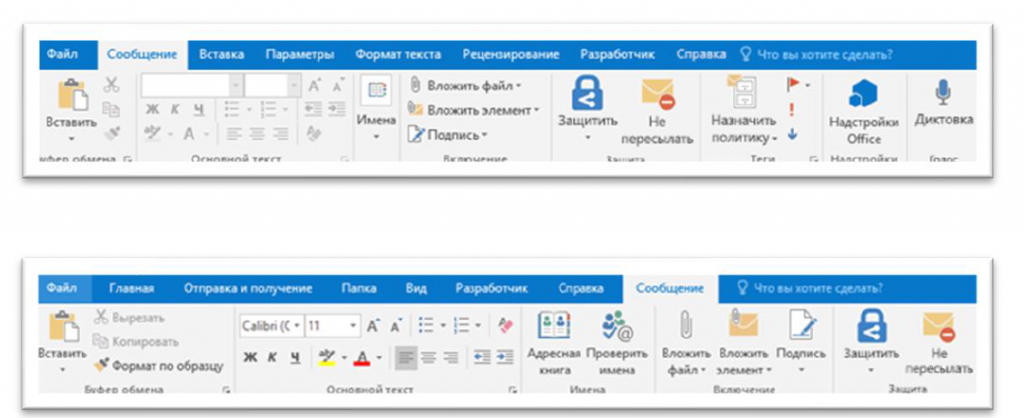Open the Теги group dialog launcher
The width and height of the screenshot is (1024, 418).
point(813,159)
